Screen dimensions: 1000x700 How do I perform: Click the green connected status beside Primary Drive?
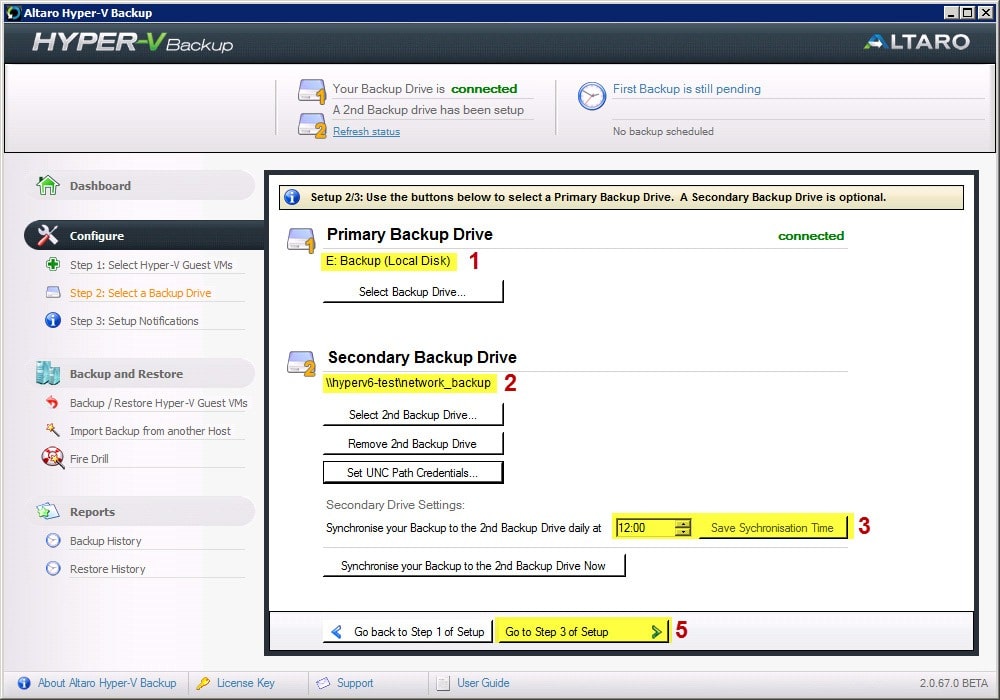[811, 236]
